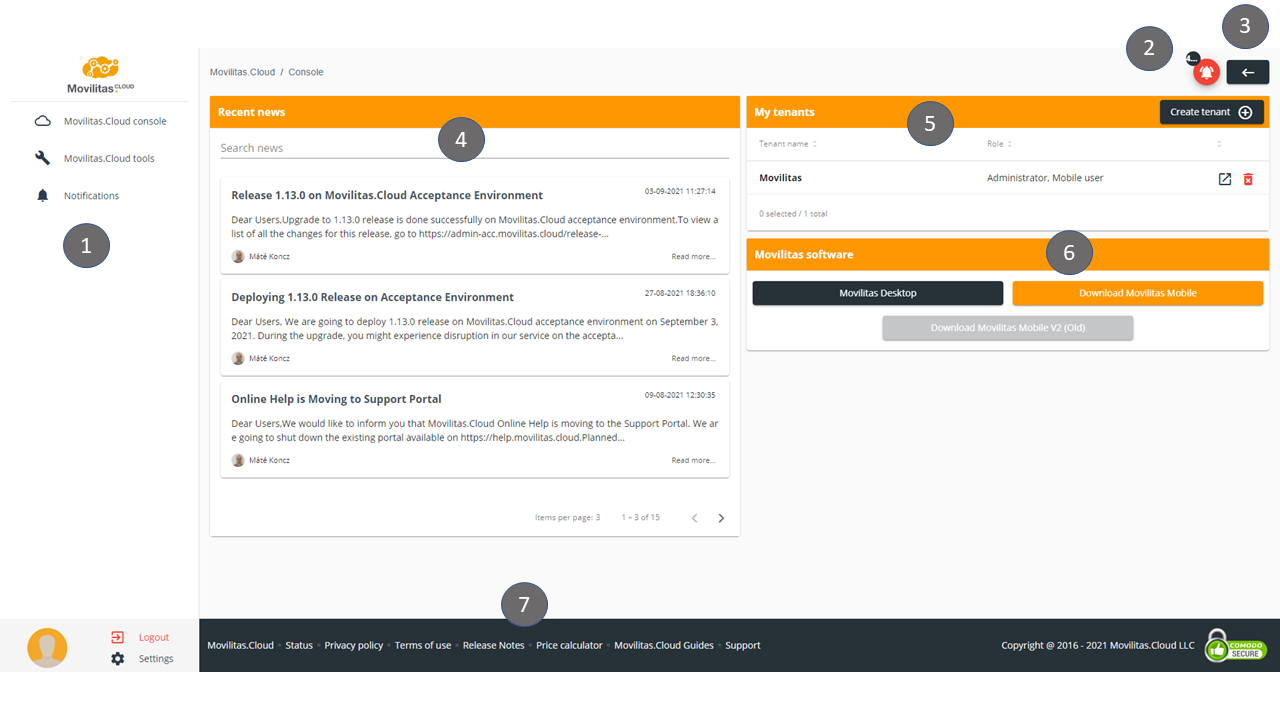1280x720 pixels.
Task: Open Online Help is Moving news
Action: coord(336,399)
